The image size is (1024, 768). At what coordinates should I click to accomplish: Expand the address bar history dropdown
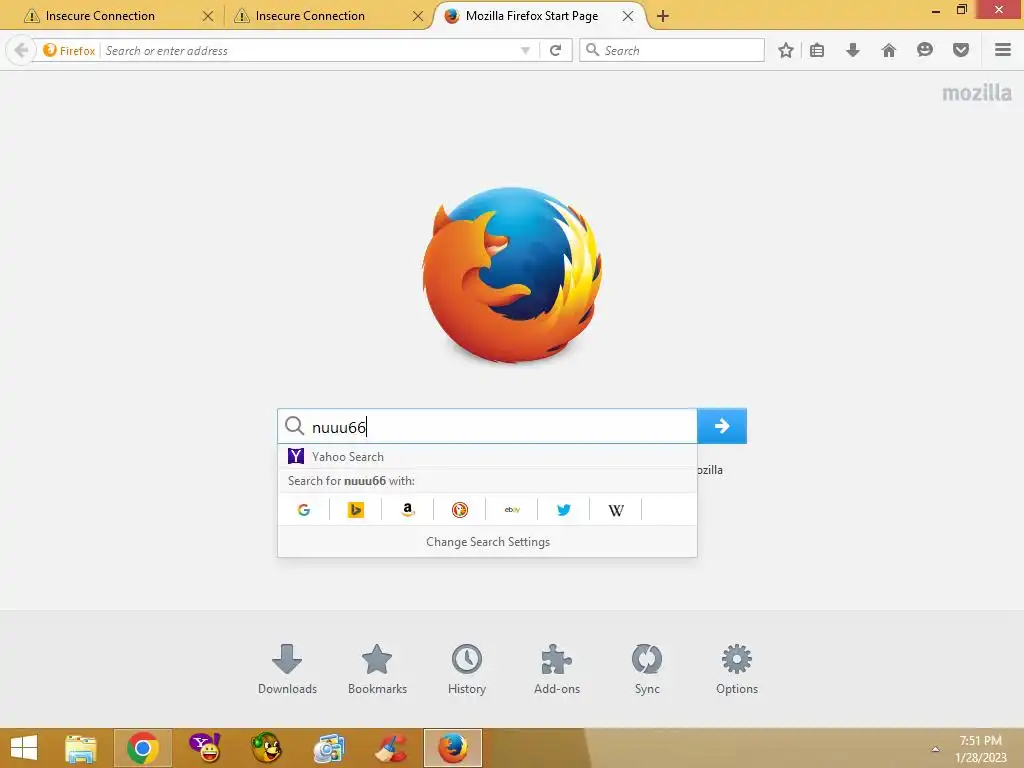point(525,50)
